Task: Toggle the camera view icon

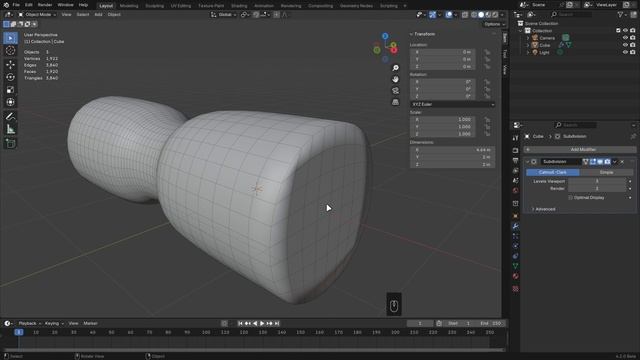Action: pyautogui.click(x=395, y=91)
